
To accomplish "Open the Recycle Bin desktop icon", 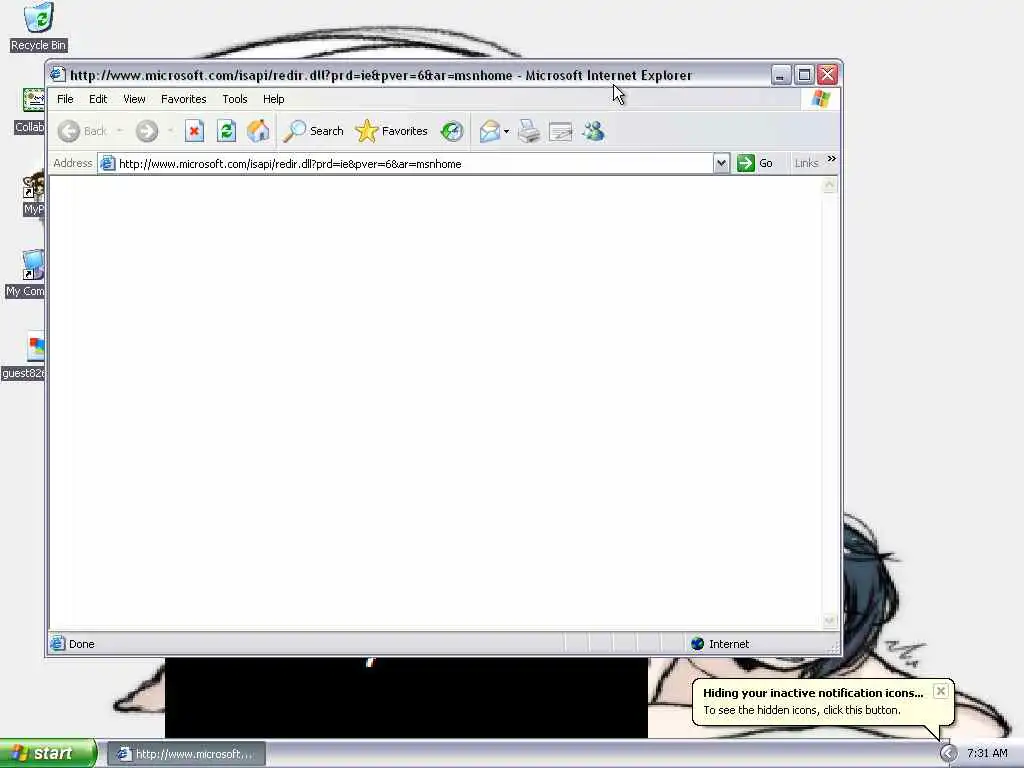I will 39,27.
